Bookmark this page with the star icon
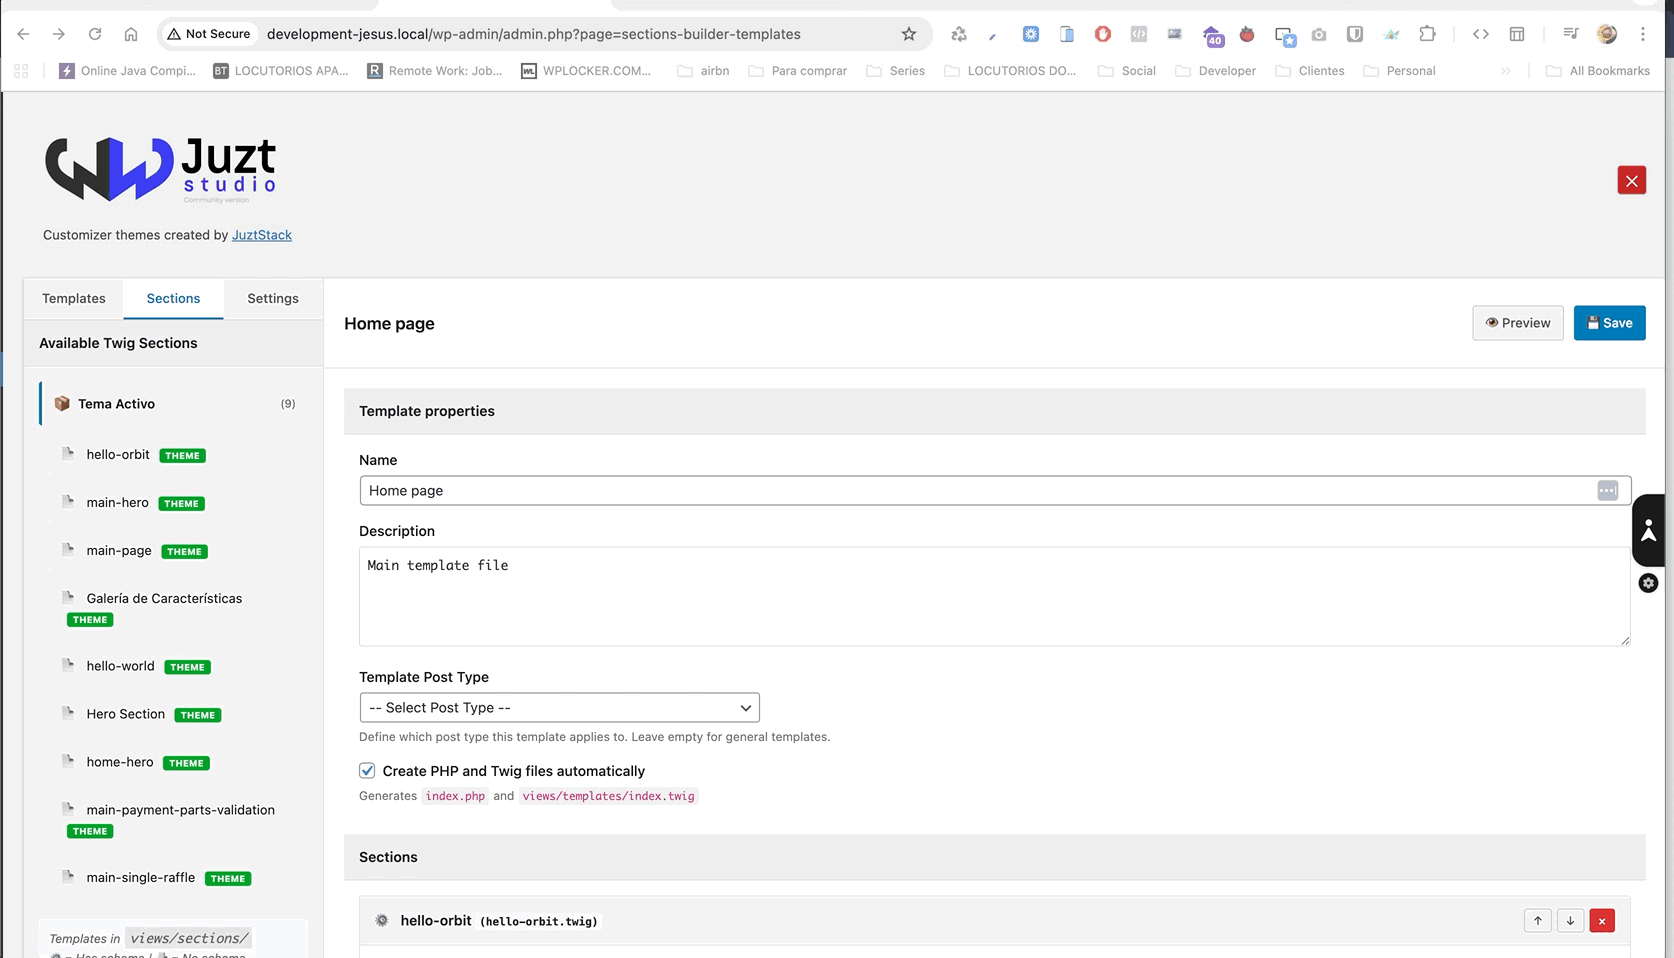The image size is (1674, 958). point(909,34)
